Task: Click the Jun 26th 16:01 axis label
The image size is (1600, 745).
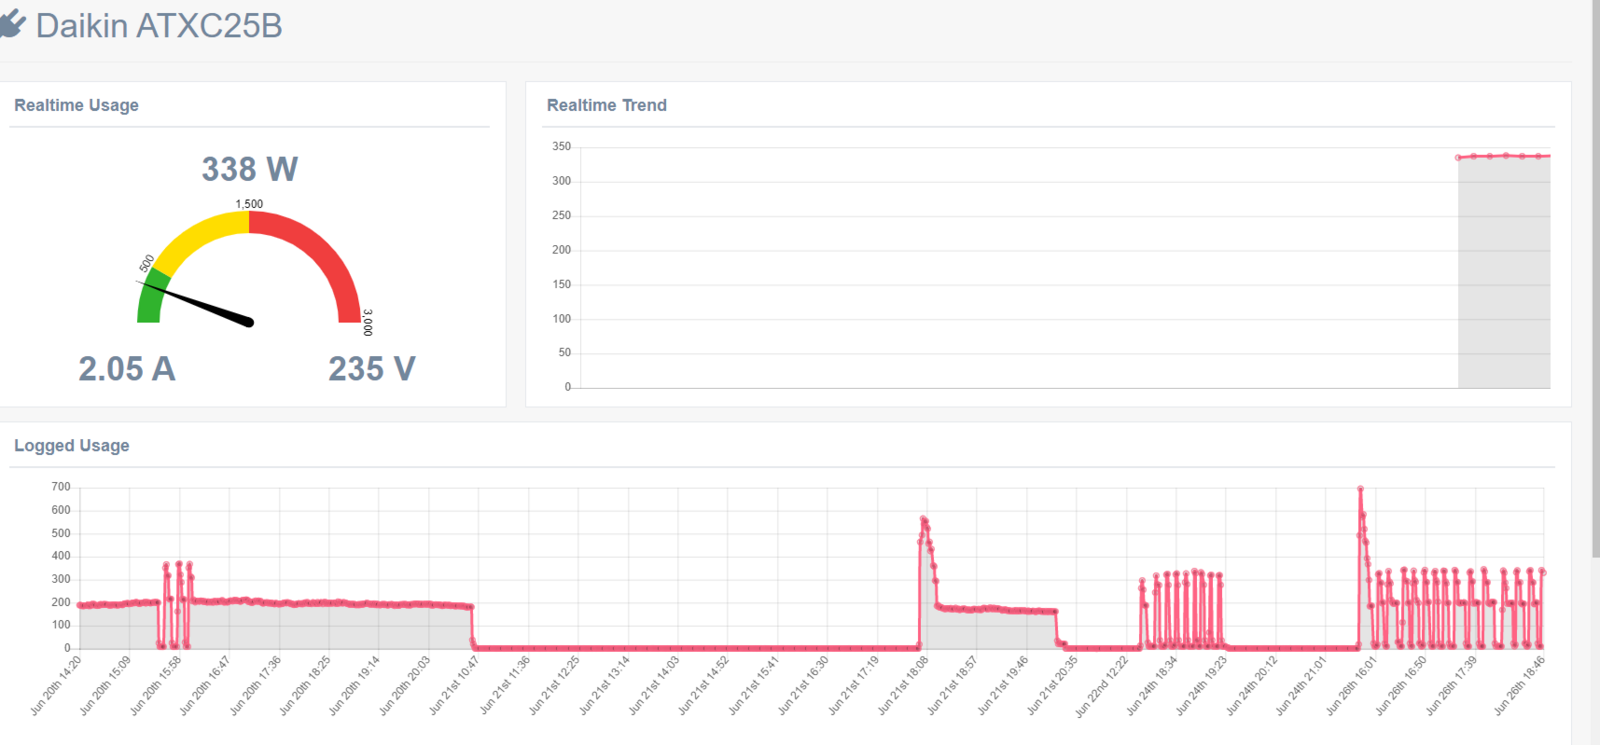Action: [x=1351, y=685]
